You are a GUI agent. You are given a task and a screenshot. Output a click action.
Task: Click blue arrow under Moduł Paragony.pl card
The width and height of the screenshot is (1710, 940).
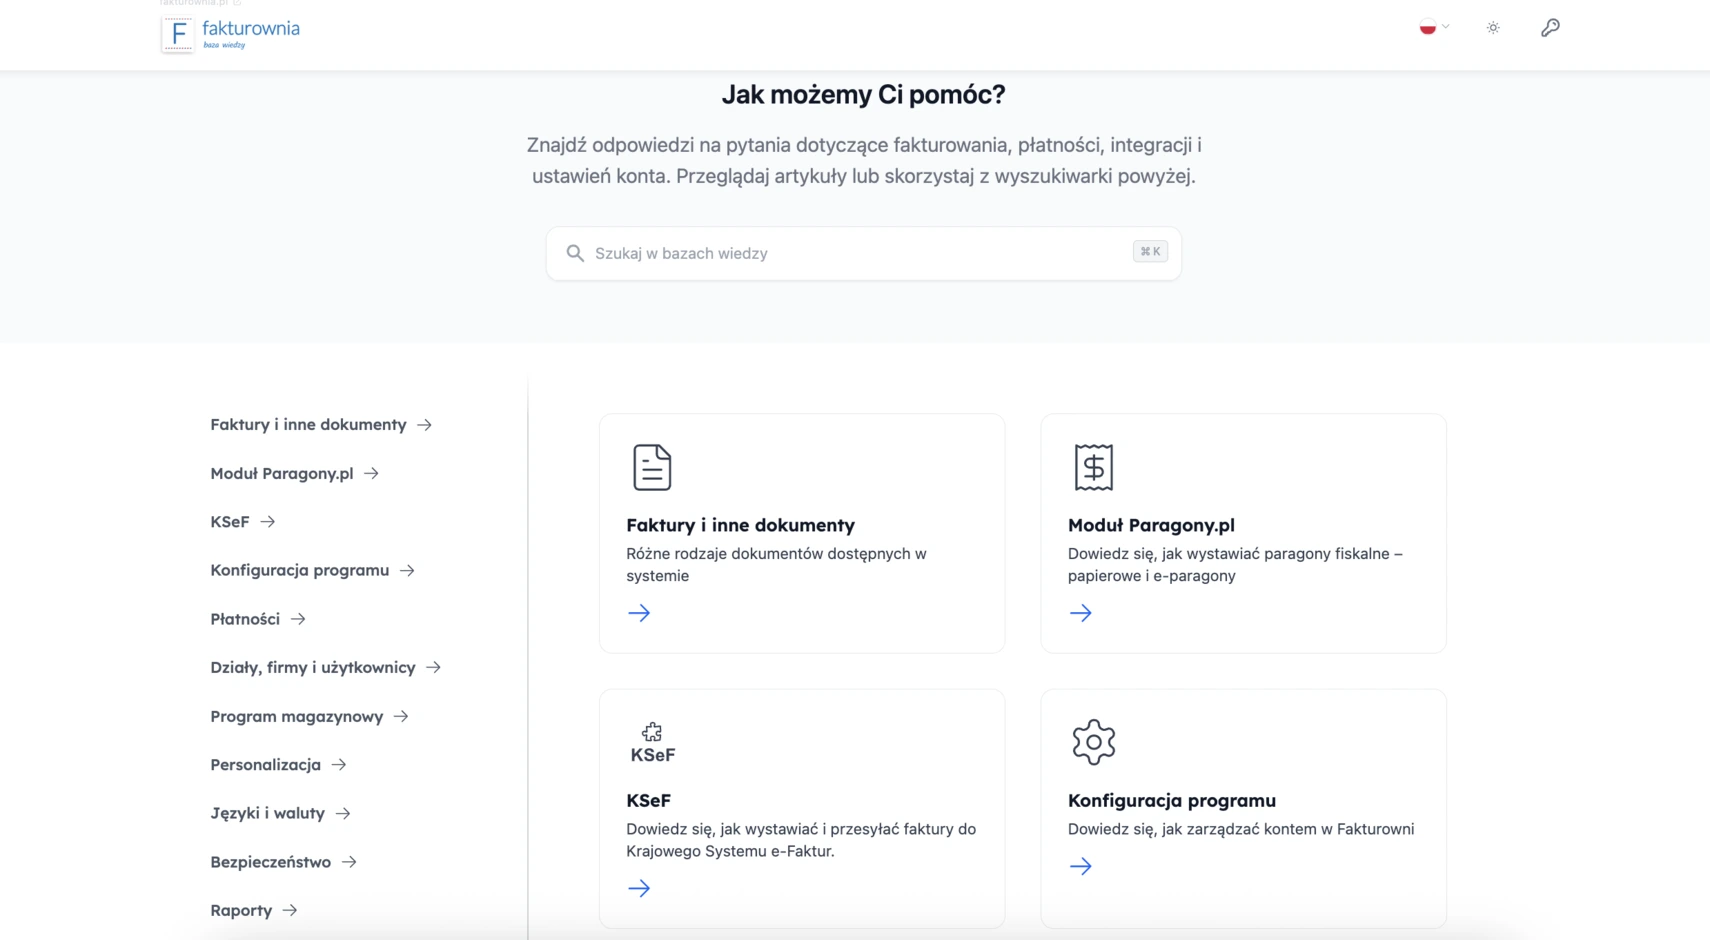[1080, 613]
